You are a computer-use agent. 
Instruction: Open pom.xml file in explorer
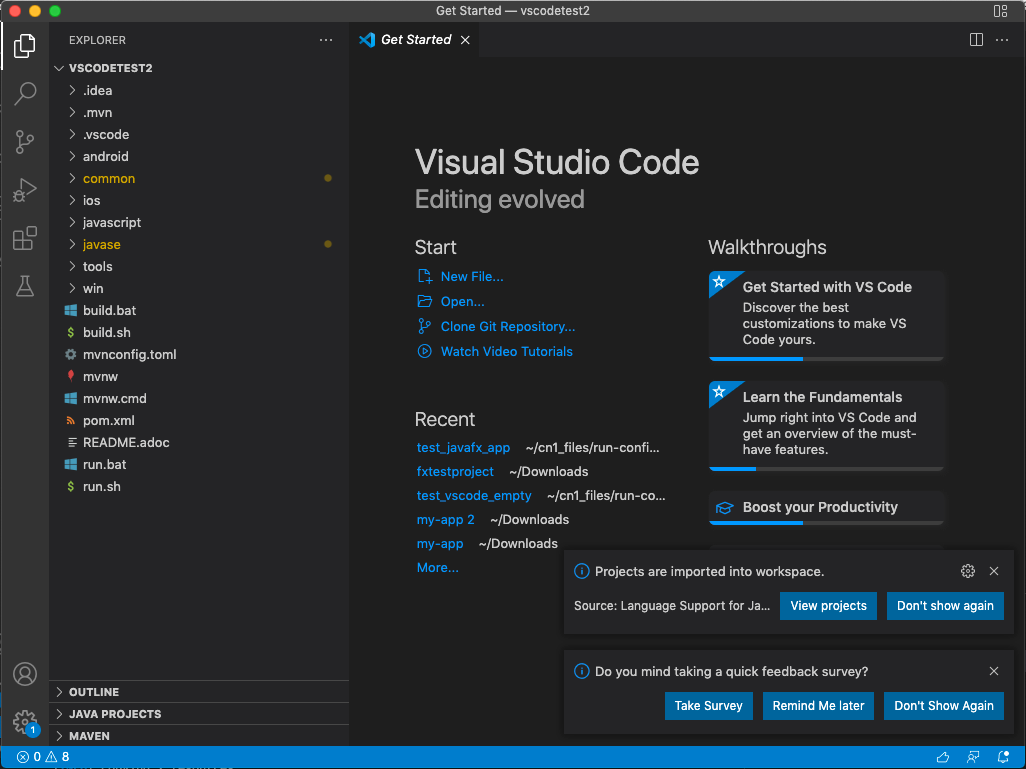pyautogui.click(x=108, y=420)
